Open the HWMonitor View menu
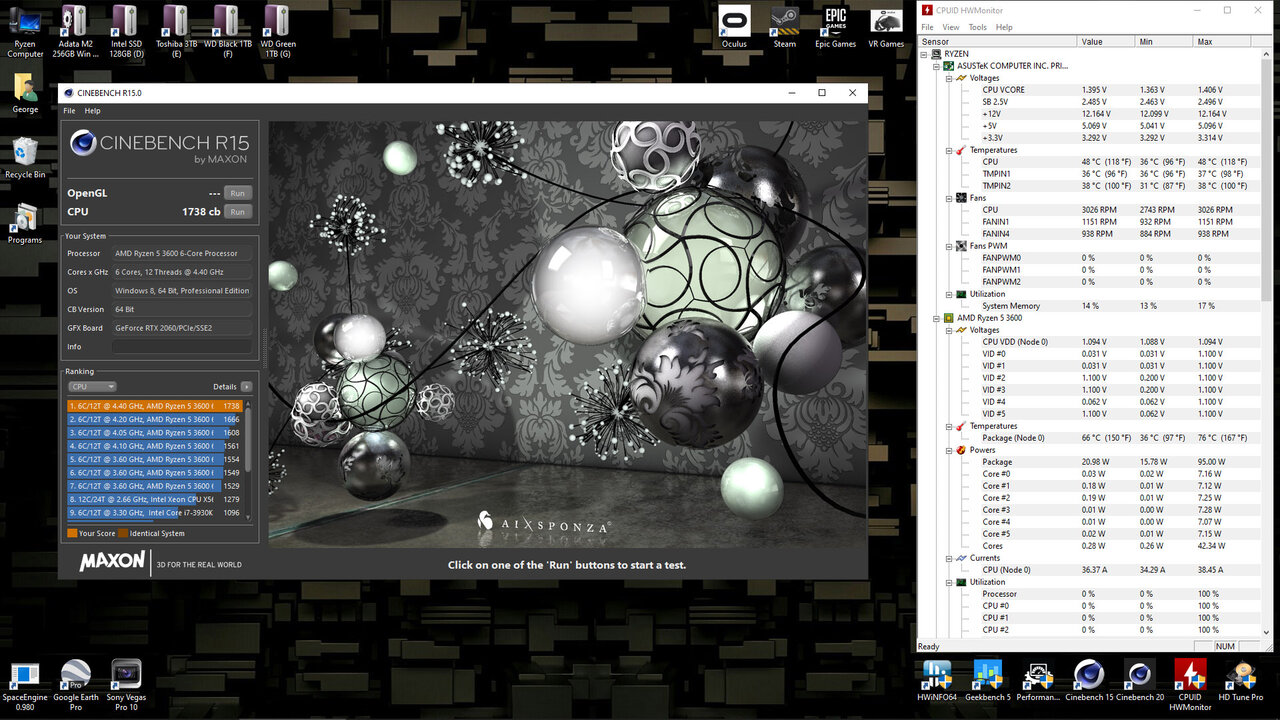Screen dimensions: 1280x720 click(951, 27)
